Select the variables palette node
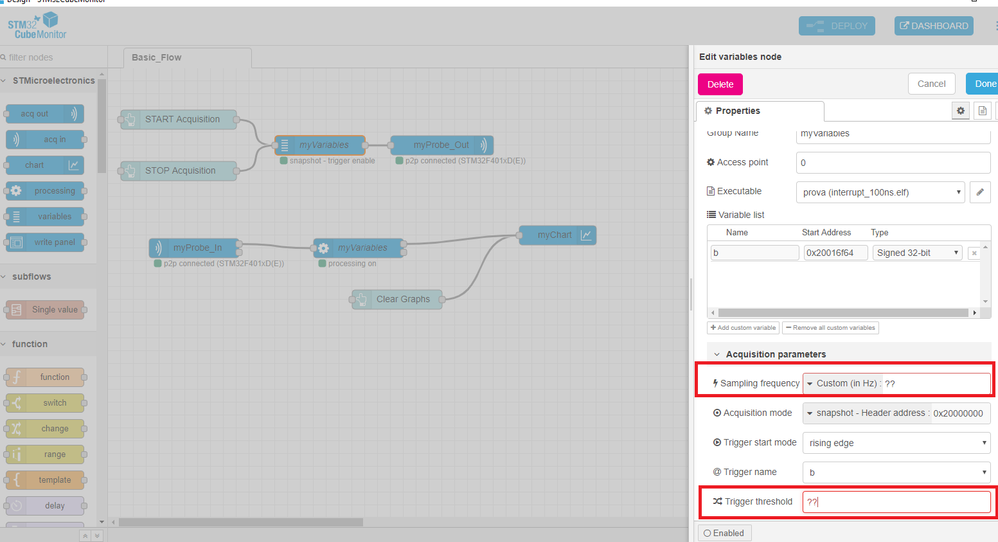The height and width of the screenshot is (542, 998). tap(45, 216)
